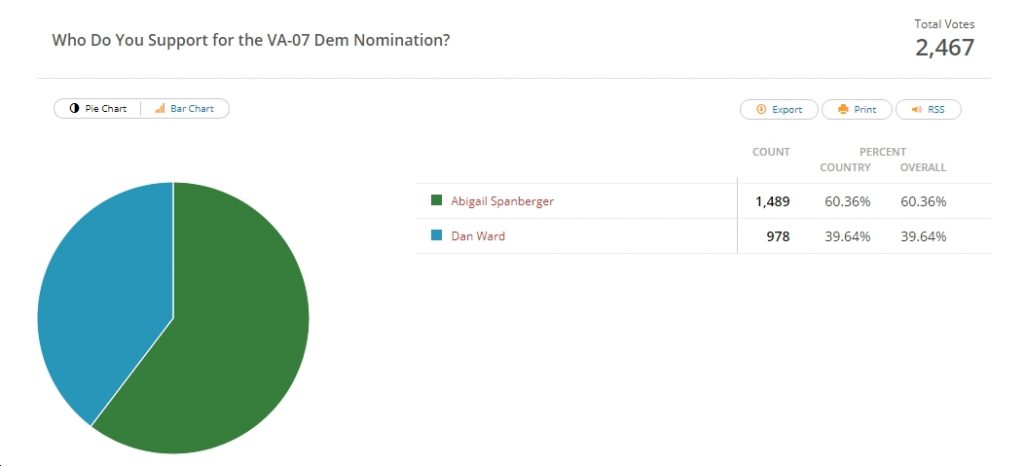
Task: Select the blue pie chart slice
Action: (98, 294)
